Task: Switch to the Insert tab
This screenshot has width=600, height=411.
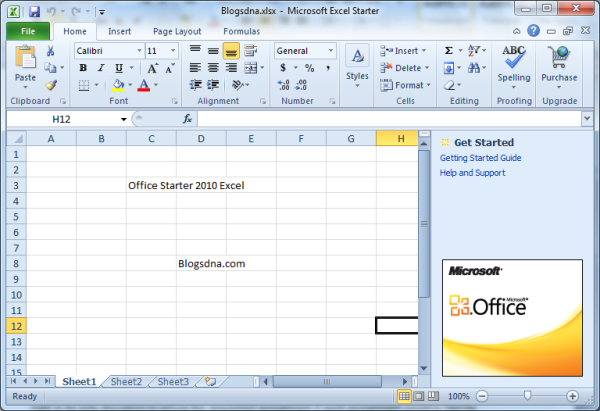Action: coord(119,31)
